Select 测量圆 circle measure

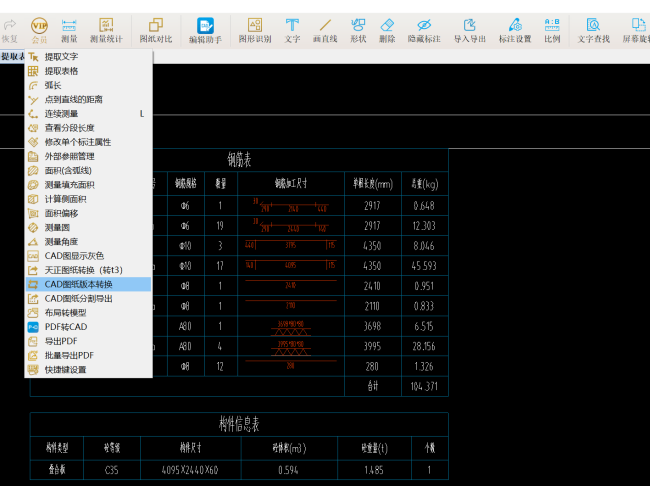(88, 227)
